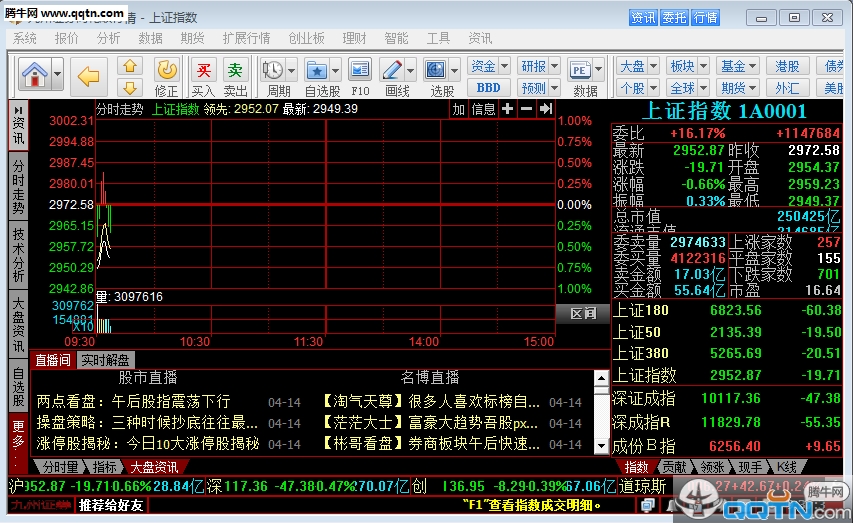Open the home page icon
Screen dimensions: 853x523
pos(35,74)
